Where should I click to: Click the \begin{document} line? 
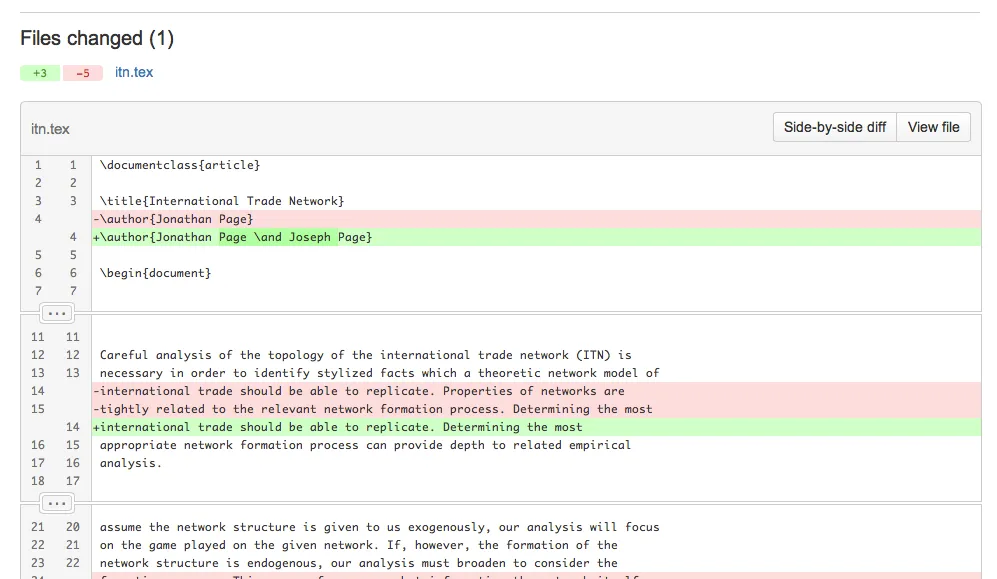tap(155, 273)
